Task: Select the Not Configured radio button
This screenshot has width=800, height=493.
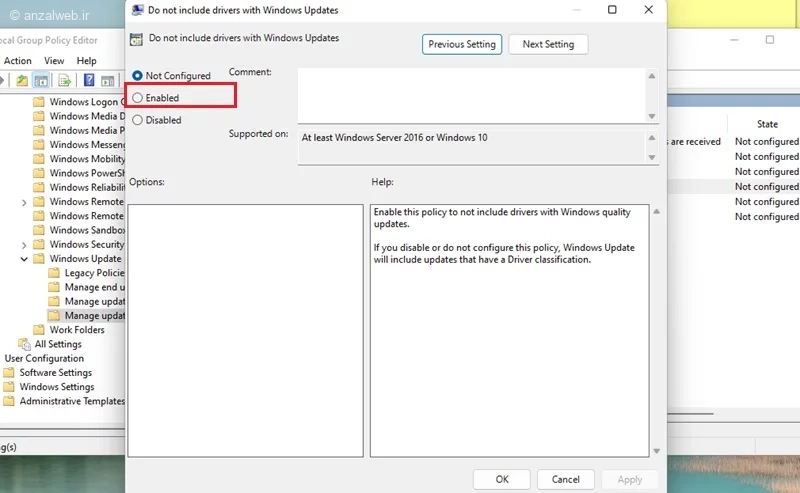Action: pos(138,76)
